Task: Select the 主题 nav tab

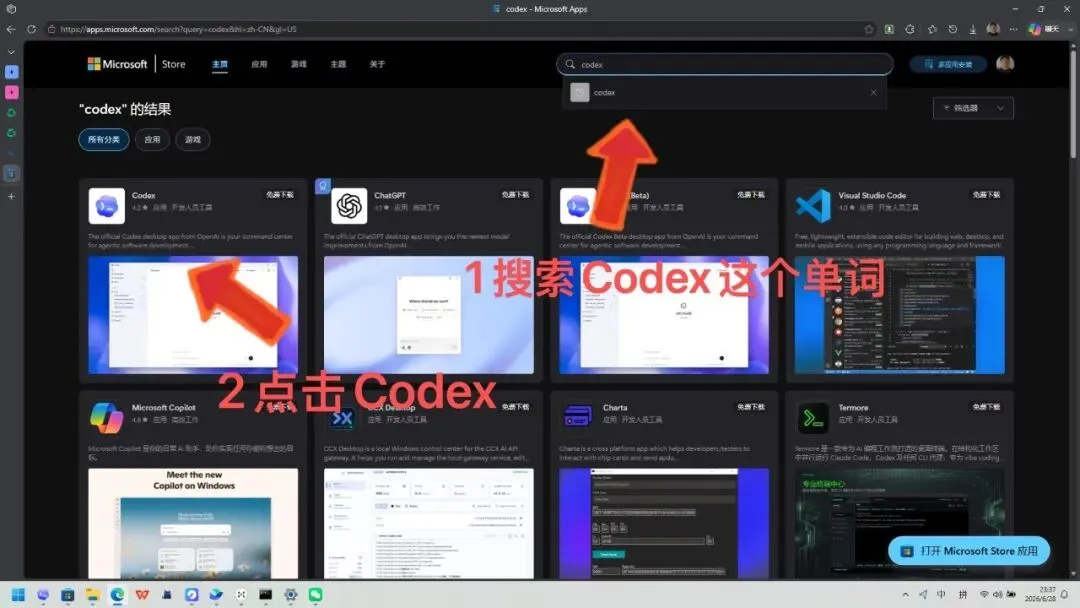Action: 338,64
